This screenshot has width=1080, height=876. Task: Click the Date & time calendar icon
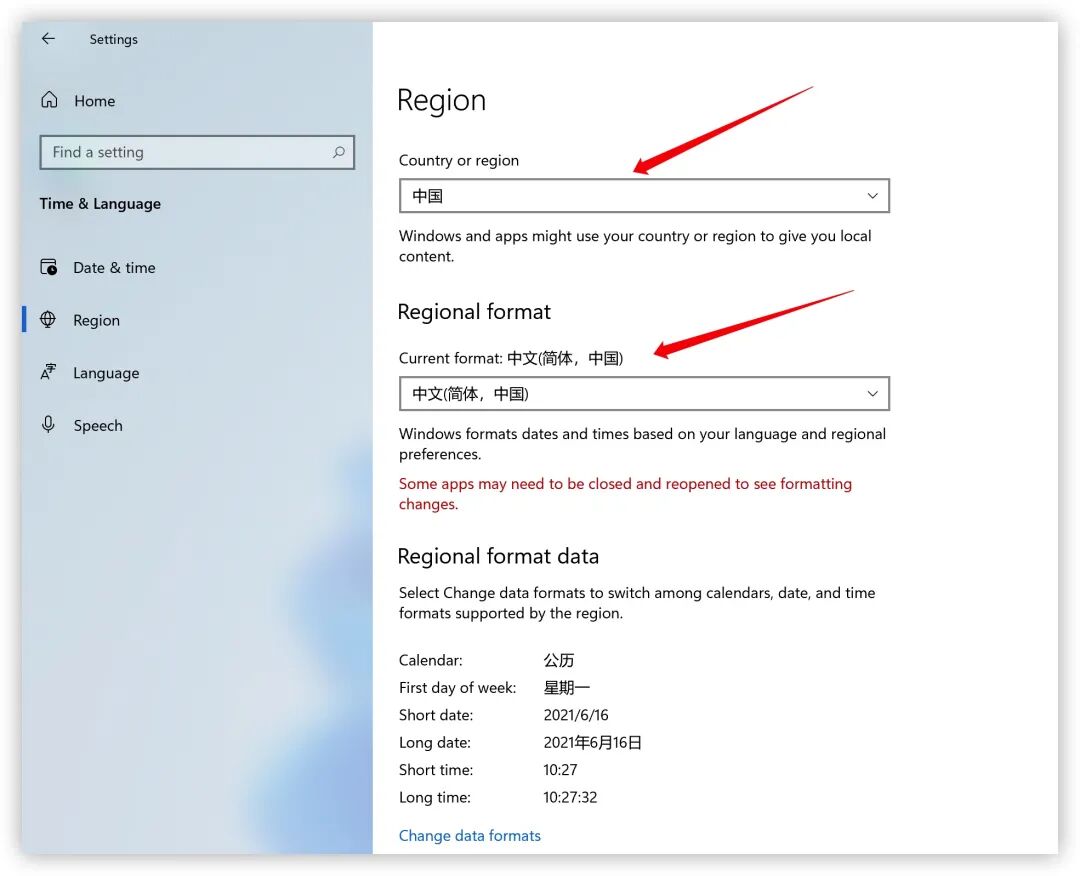click(x=49, y=267)
